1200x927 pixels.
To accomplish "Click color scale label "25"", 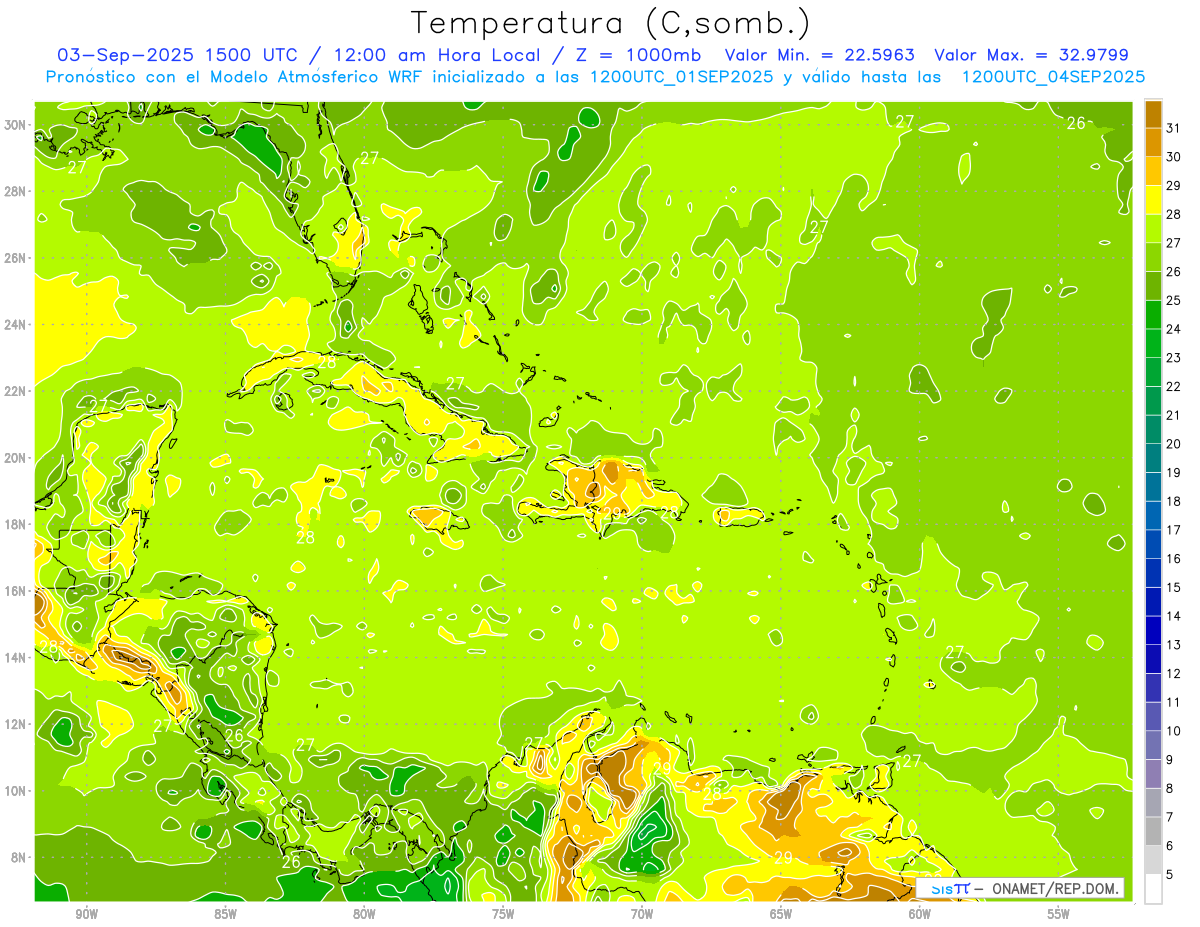I will click(x=1174, y=300).
